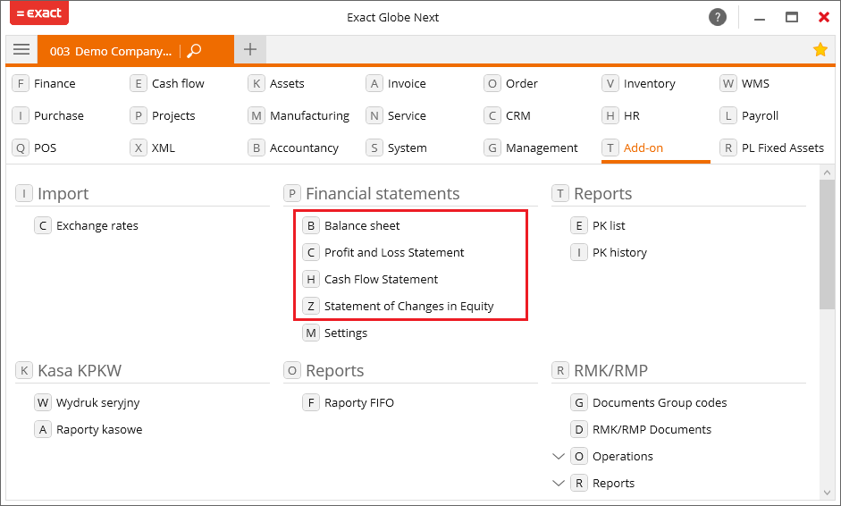Open RMK/RMP Documents
841x506 pixels.
[x=641, y=429]
